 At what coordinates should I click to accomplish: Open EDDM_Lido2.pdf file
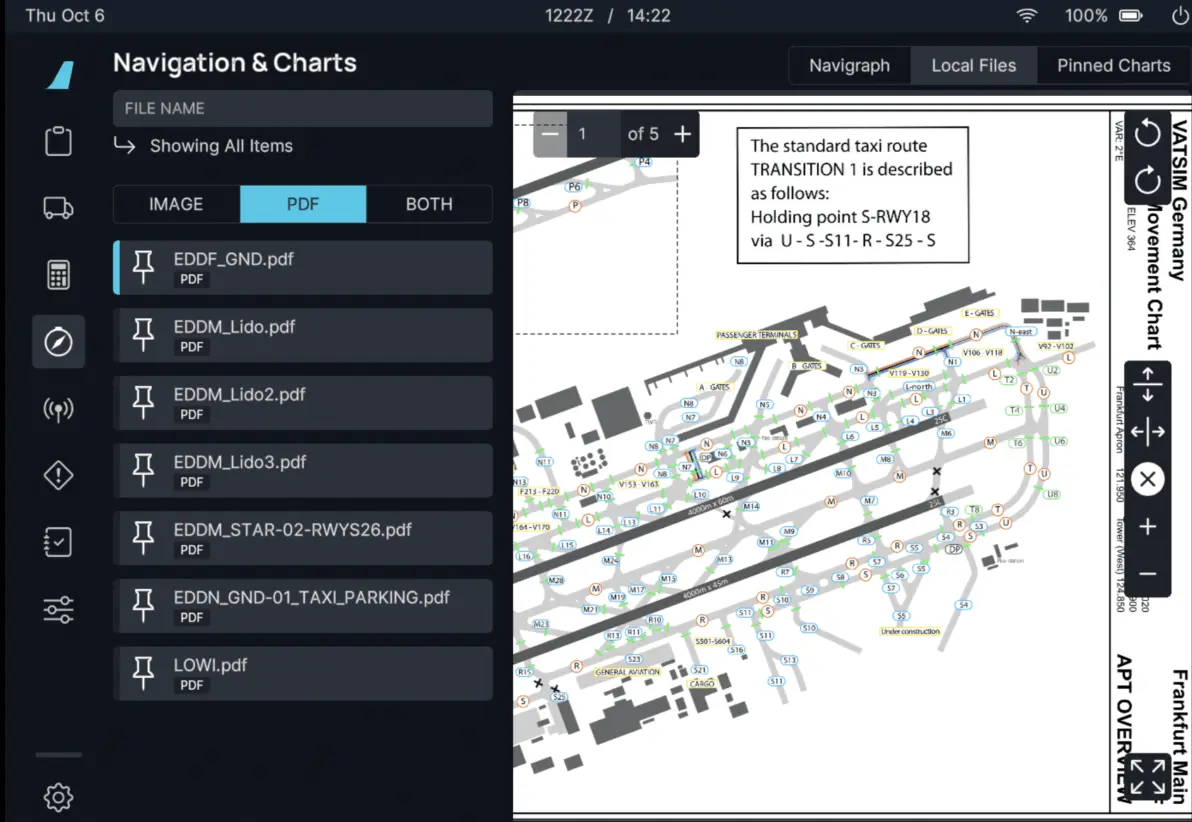tap(303, 403)
